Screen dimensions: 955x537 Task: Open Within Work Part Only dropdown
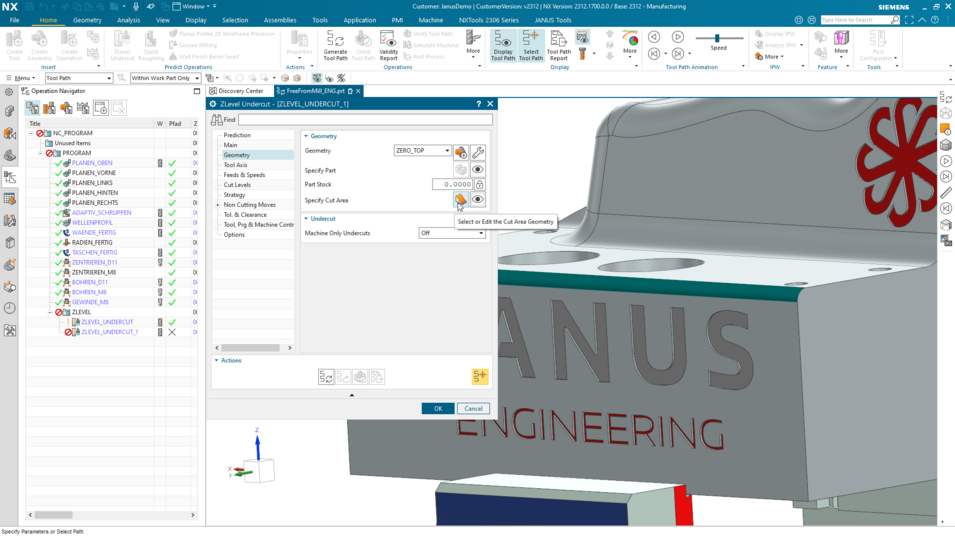point(165,78)
